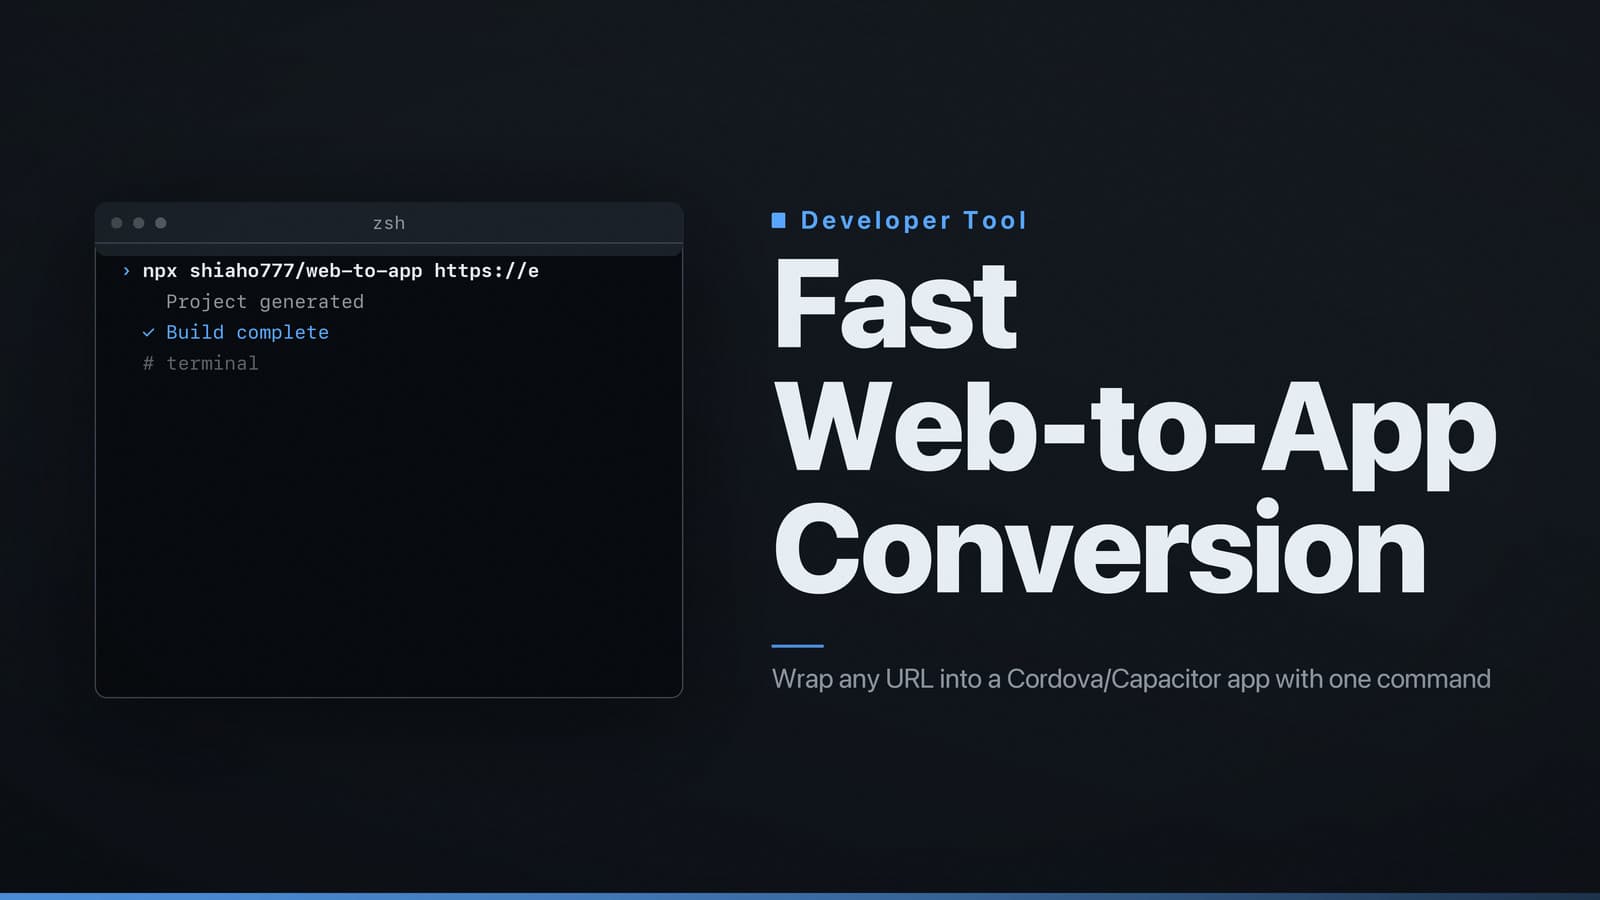
Task: Select the npx shiaho777/web-to-app command line
Action: point(341,271)
